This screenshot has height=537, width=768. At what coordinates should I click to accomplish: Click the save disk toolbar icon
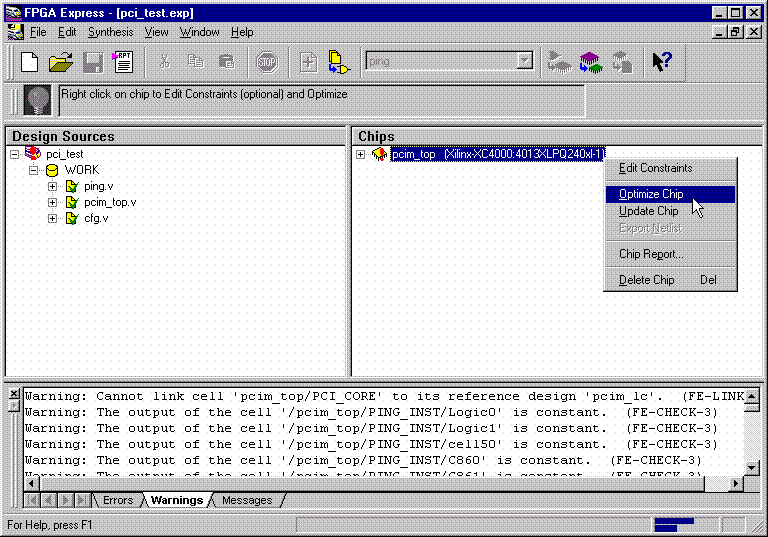[x=93, y=62]
